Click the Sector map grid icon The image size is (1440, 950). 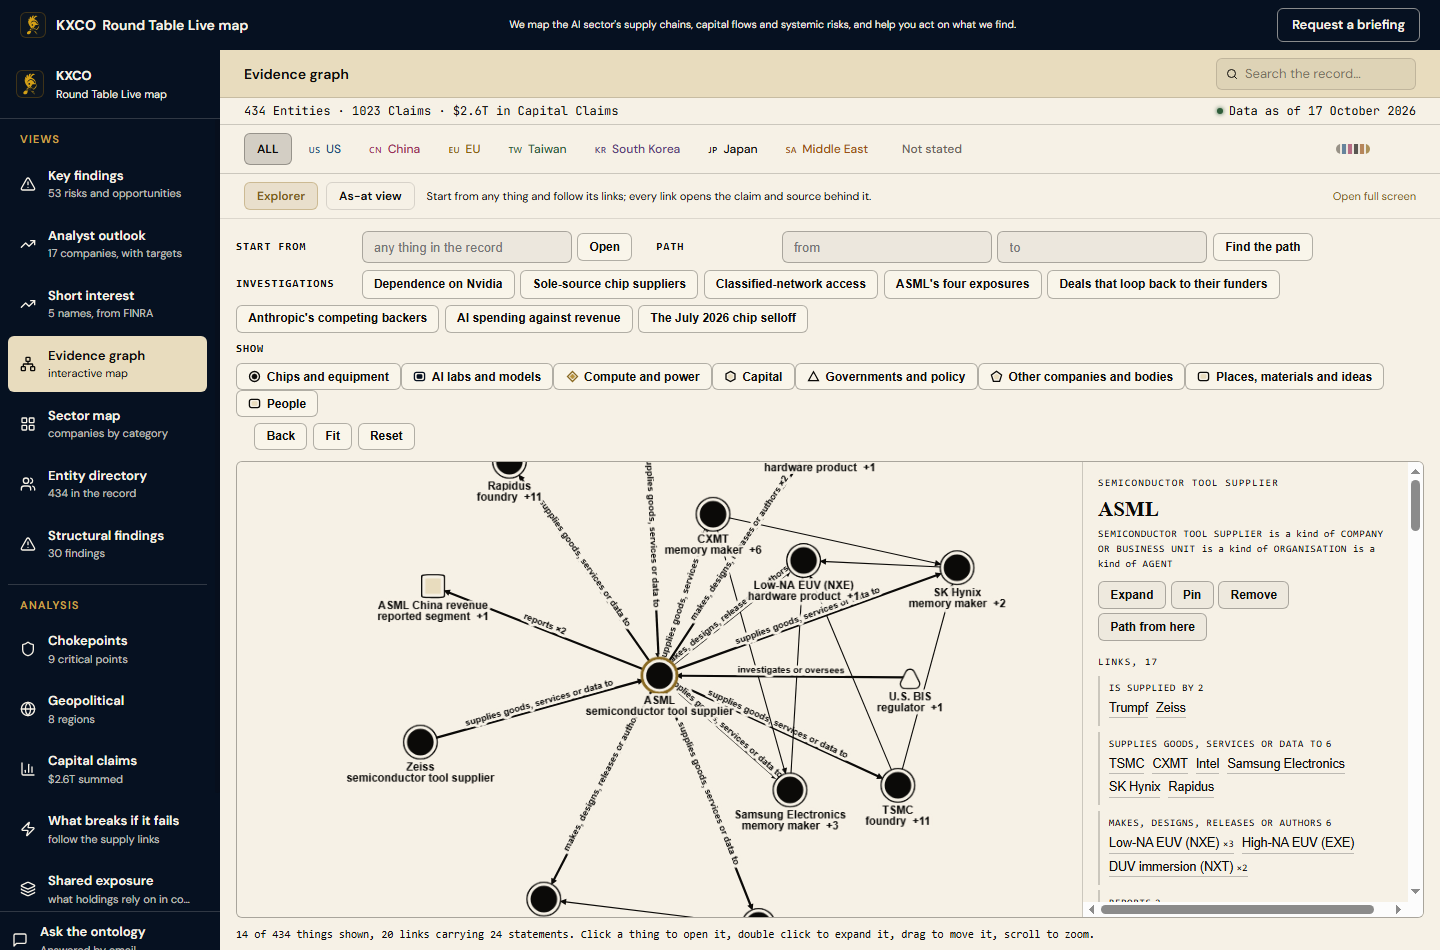tap(28, 424)
